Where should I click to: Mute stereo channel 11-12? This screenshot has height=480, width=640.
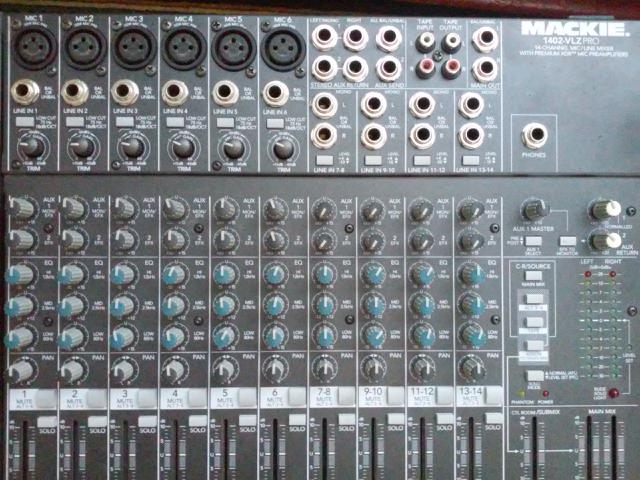424,400
